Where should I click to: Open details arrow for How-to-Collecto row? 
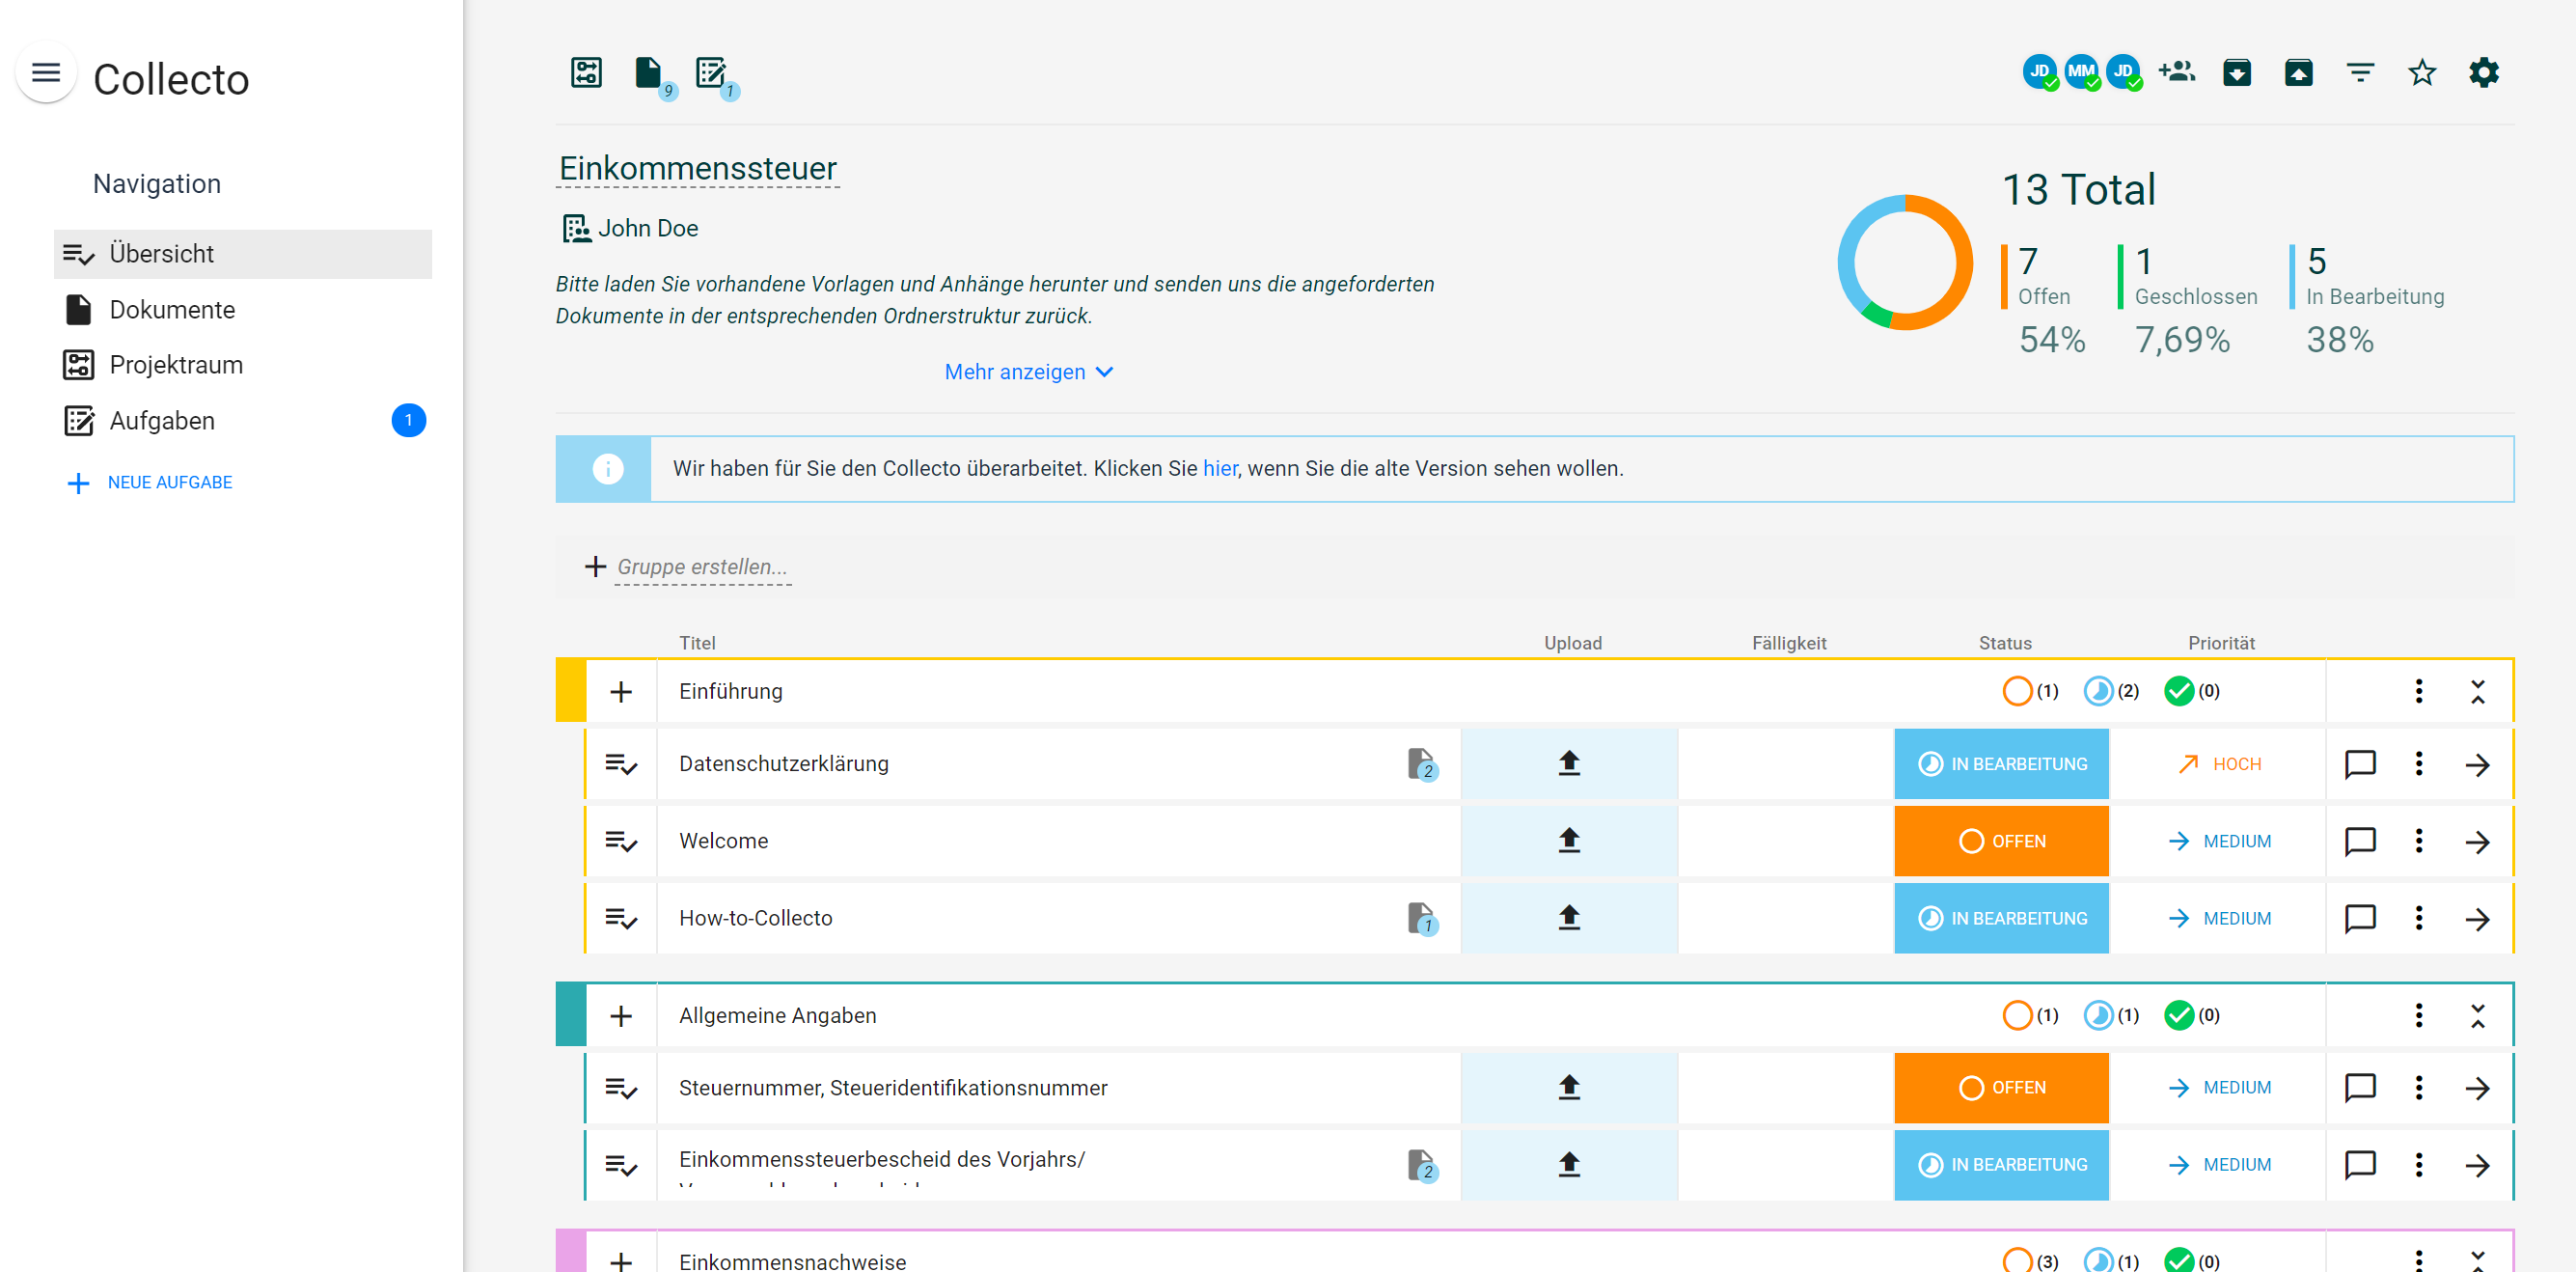pos(2477,919)
